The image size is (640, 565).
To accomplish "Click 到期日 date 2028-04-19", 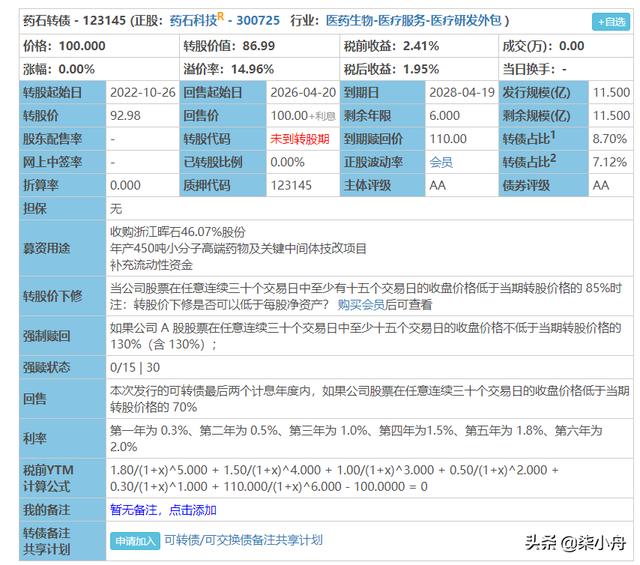I will 462,92.
